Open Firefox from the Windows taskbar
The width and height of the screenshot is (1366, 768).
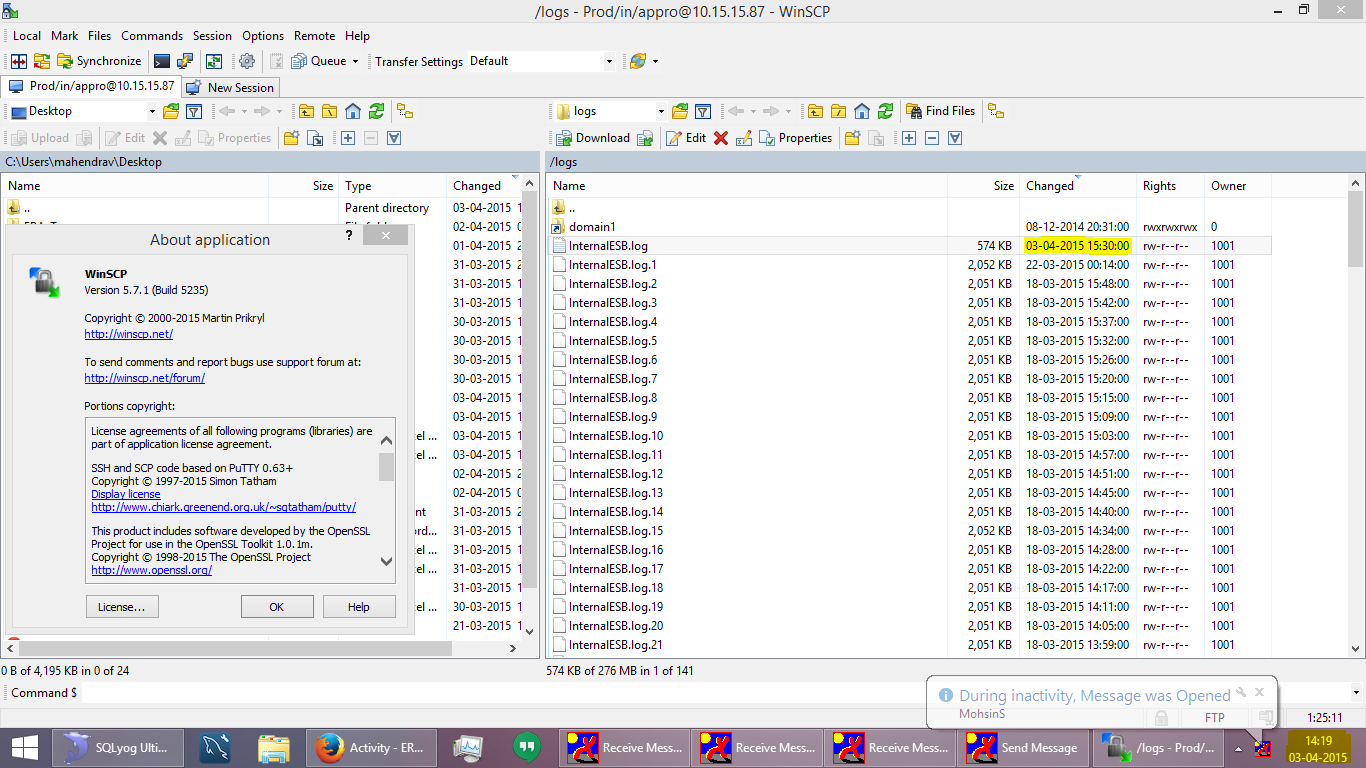(329, 747)
